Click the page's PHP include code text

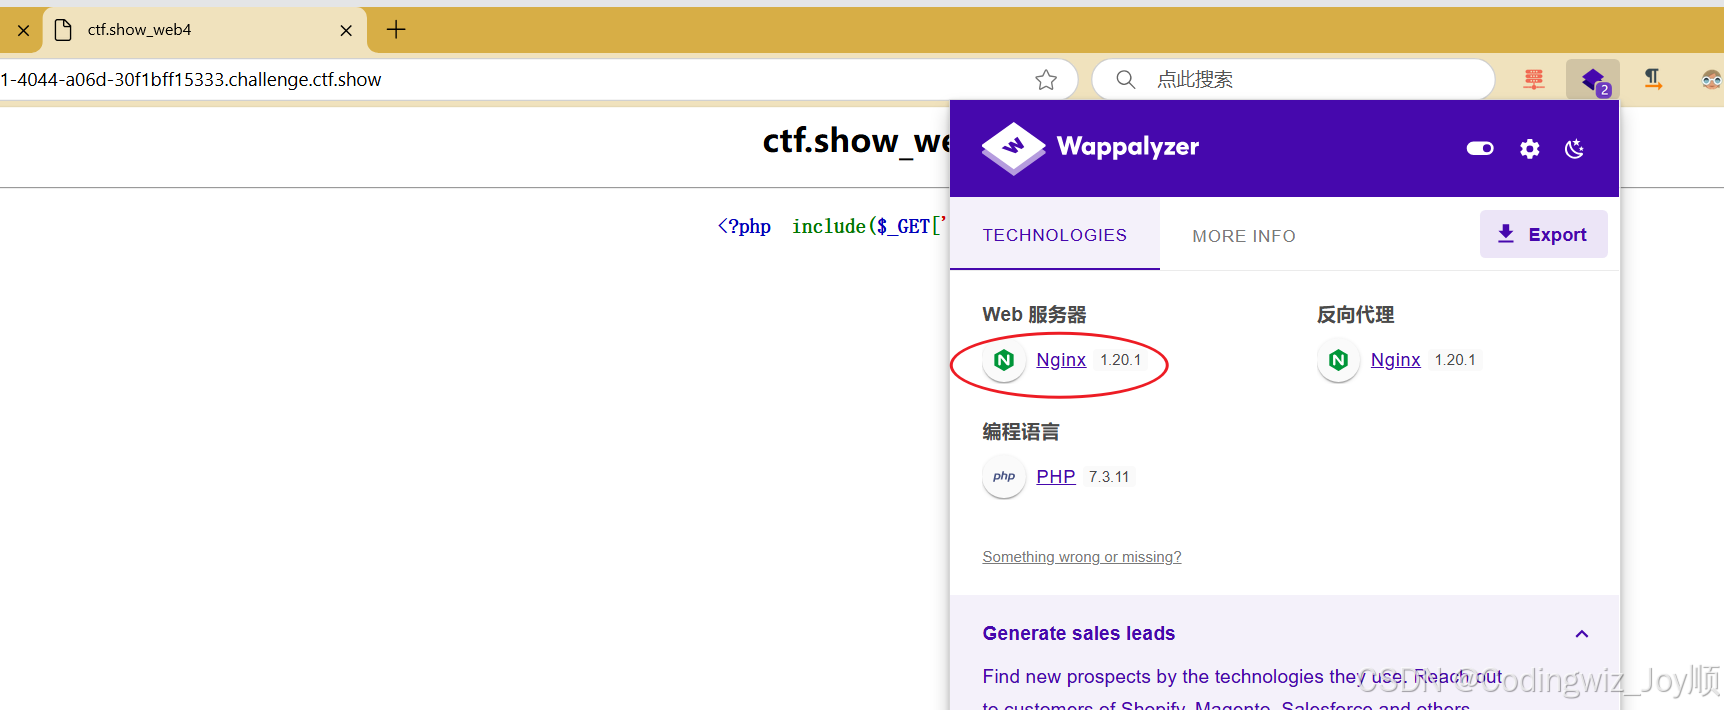[832, 227]
